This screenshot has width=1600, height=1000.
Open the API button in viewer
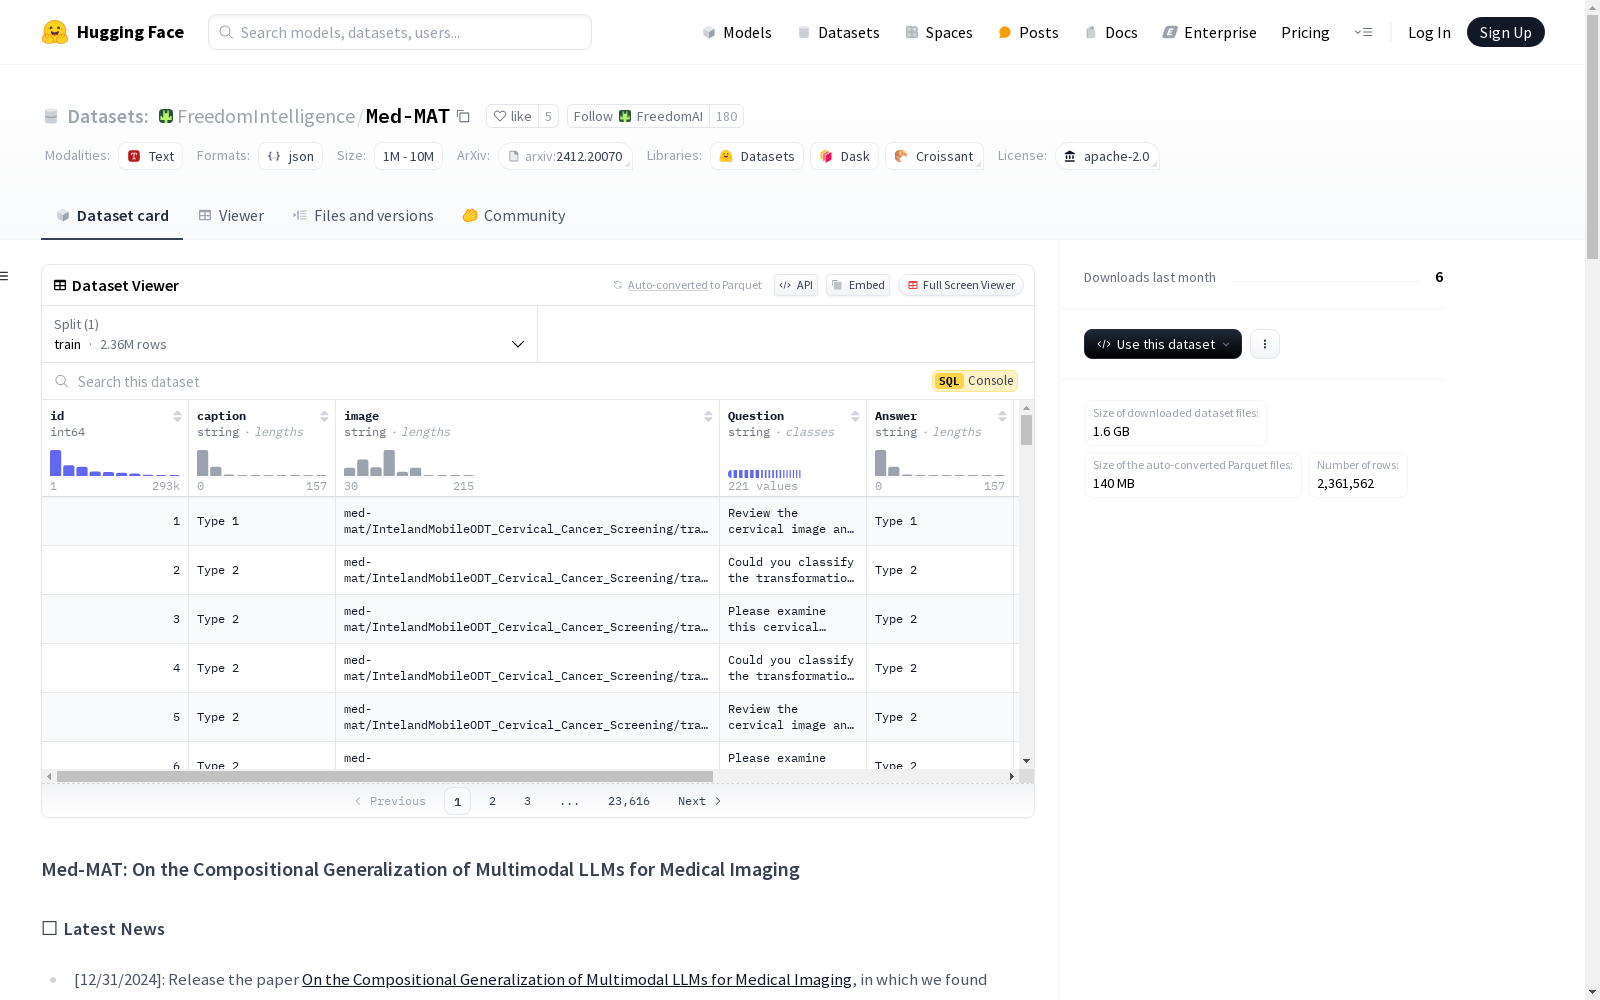click(x=796, y=285)
